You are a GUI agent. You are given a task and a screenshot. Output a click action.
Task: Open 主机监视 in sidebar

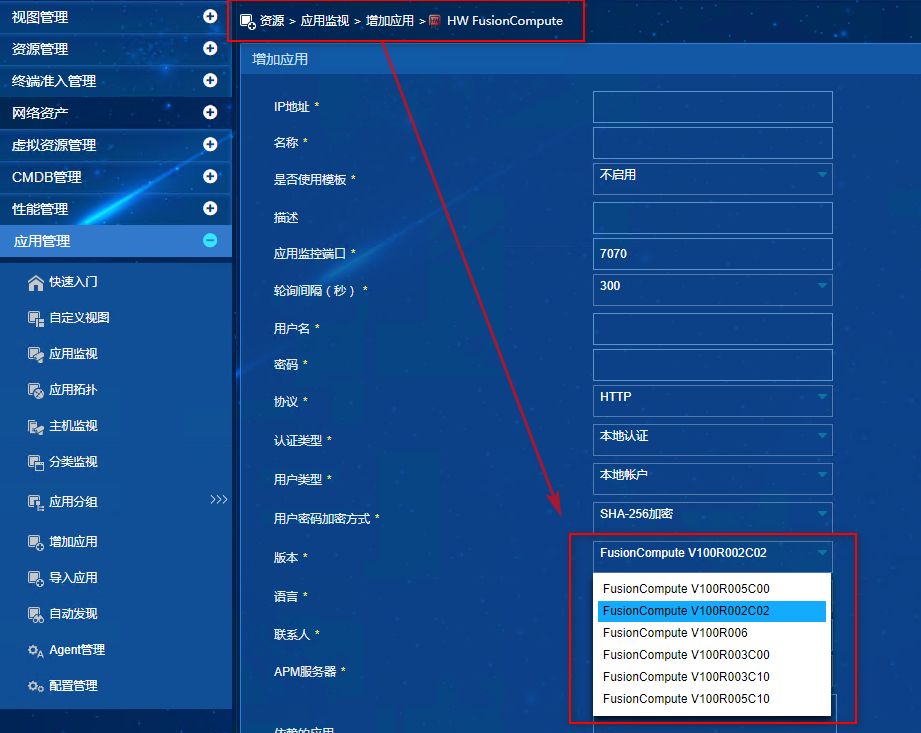pyautogui.click(x=73, y=425)
